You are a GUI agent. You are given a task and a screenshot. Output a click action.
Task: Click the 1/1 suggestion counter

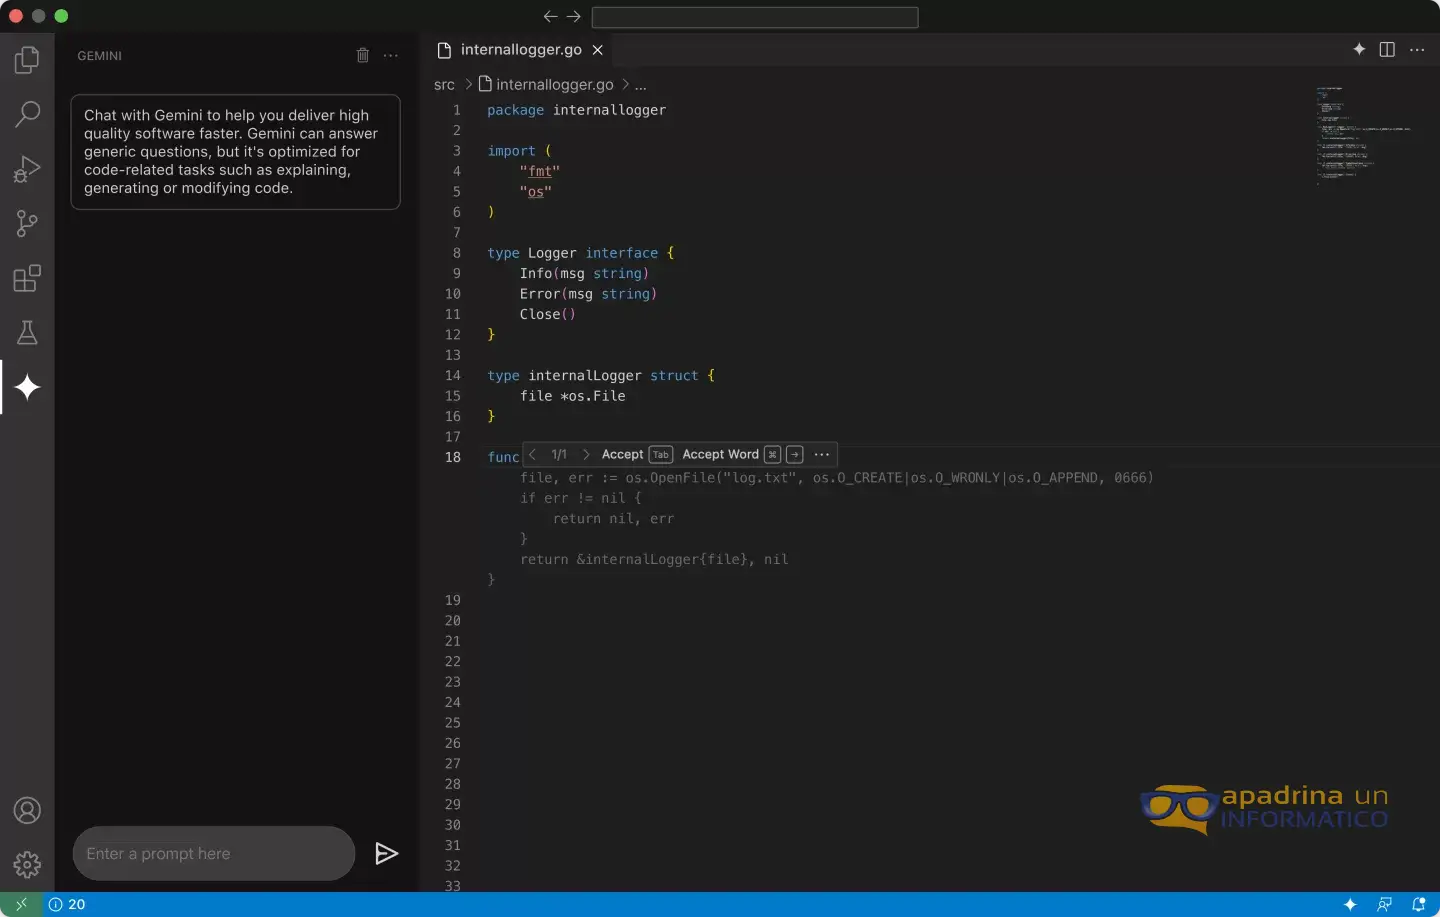coord(559,454)
